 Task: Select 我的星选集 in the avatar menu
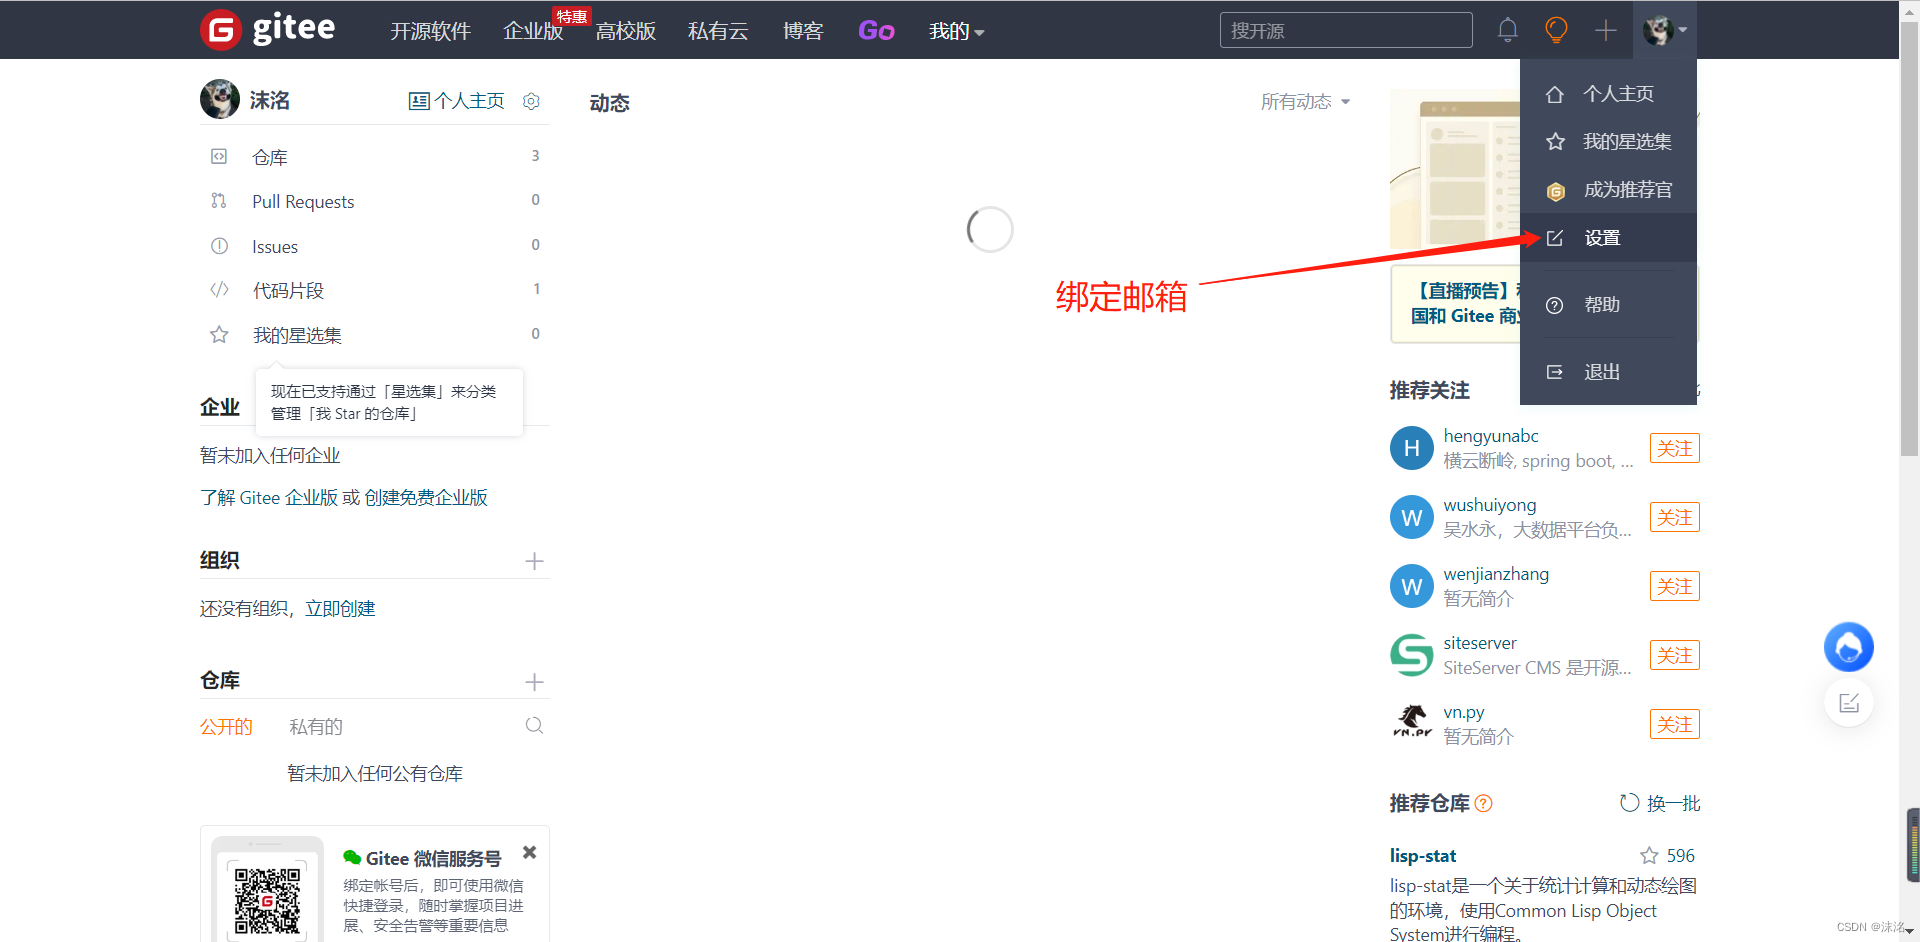[x=1608, y=142]
